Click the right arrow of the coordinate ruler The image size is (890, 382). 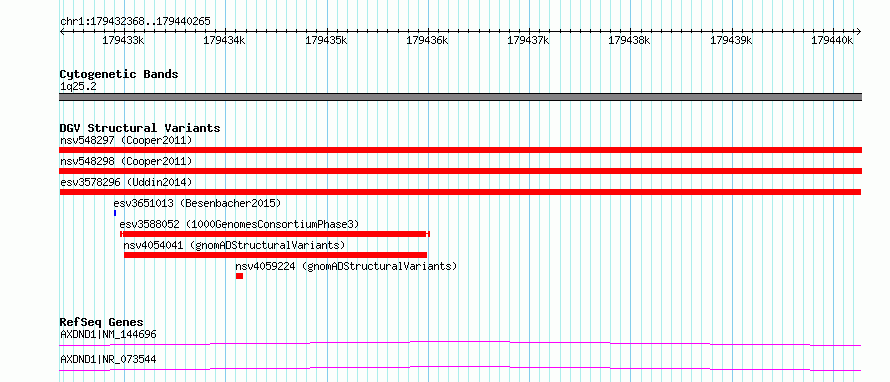pos(858,31)
